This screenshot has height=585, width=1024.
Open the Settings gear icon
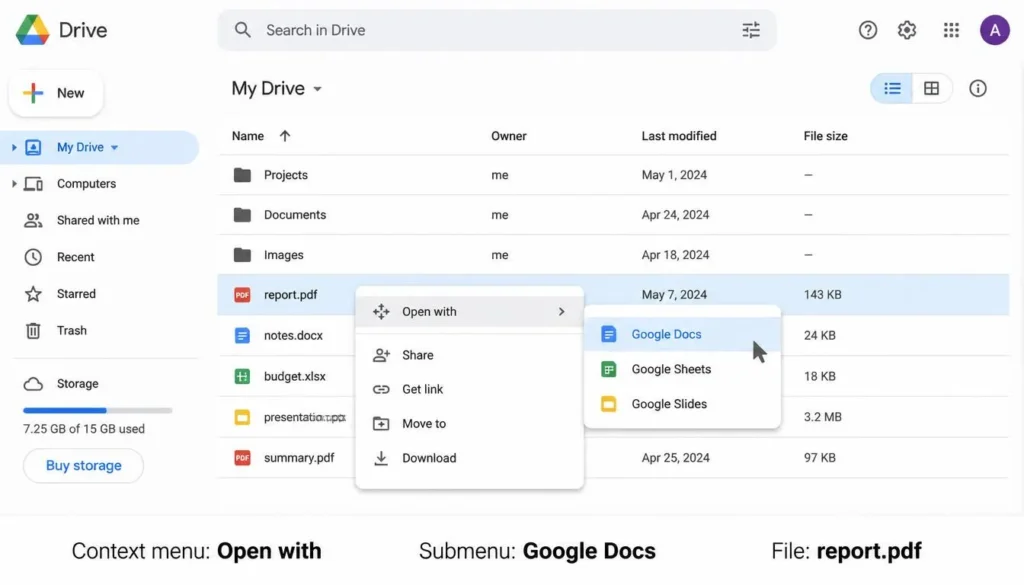pos(907,30)
